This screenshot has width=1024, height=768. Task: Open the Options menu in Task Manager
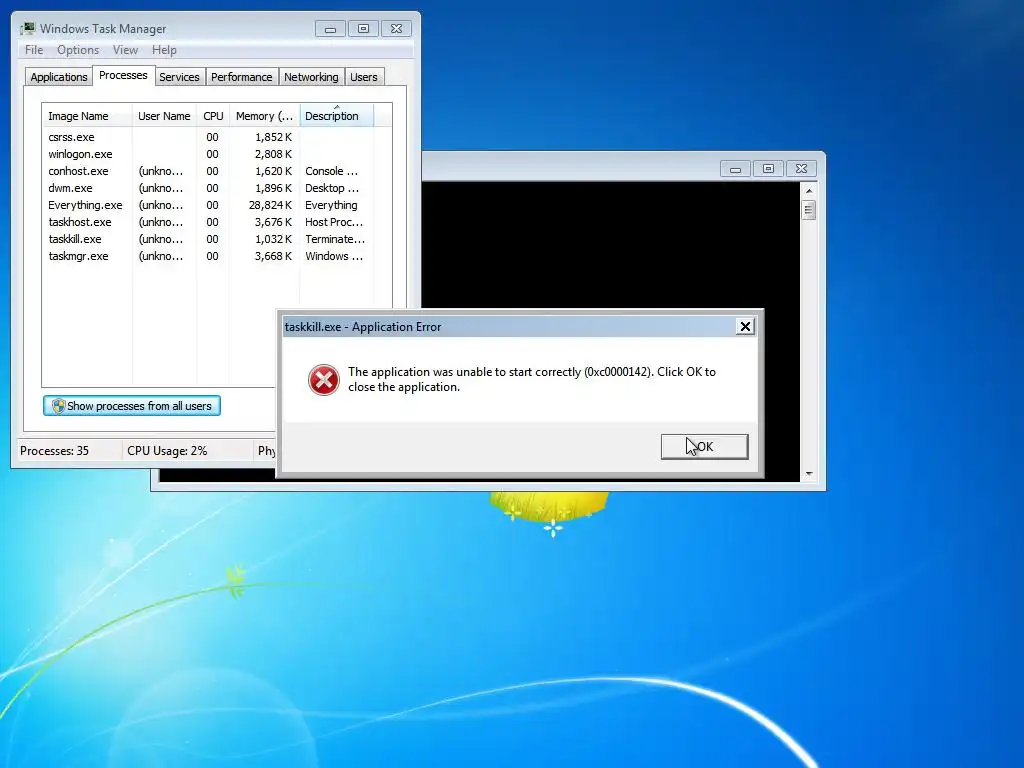[78, 50]
